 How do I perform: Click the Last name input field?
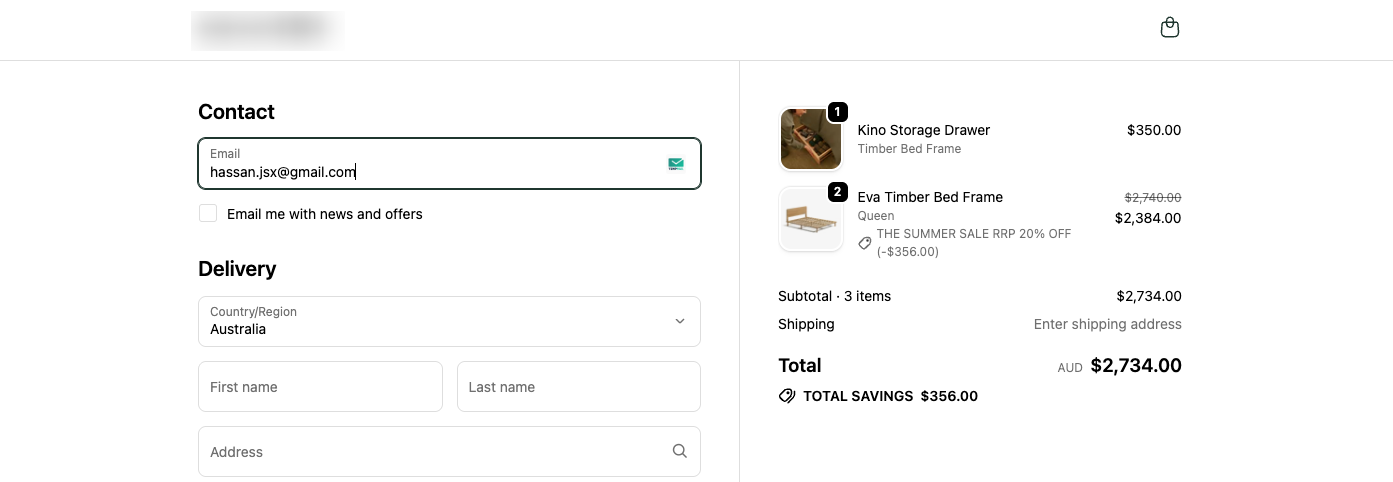pos(579,386)
